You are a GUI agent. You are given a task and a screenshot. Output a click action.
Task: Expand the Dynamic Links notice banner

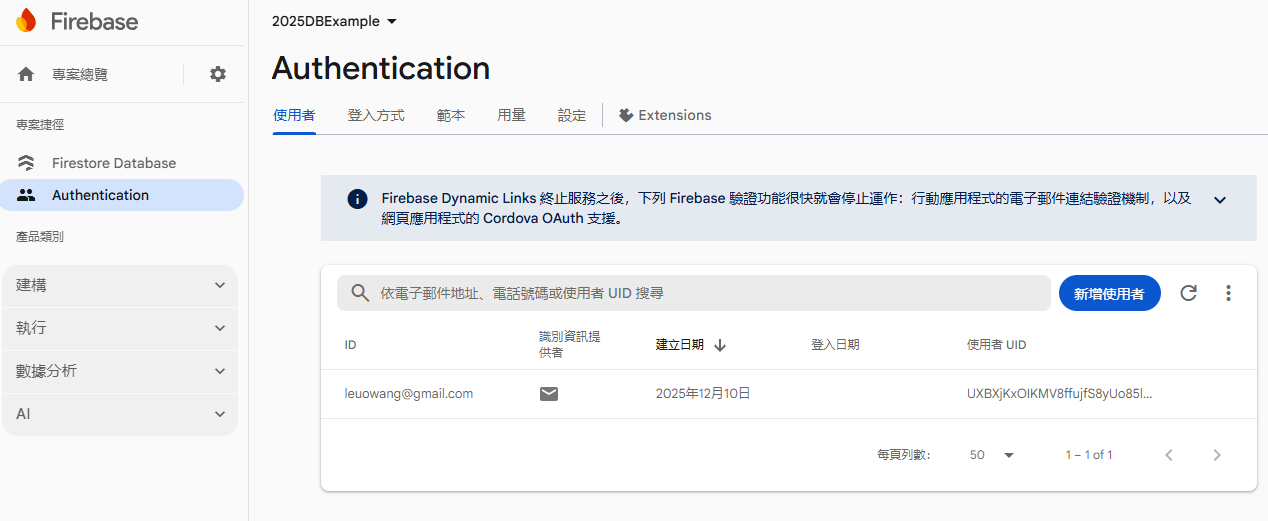1220,199
